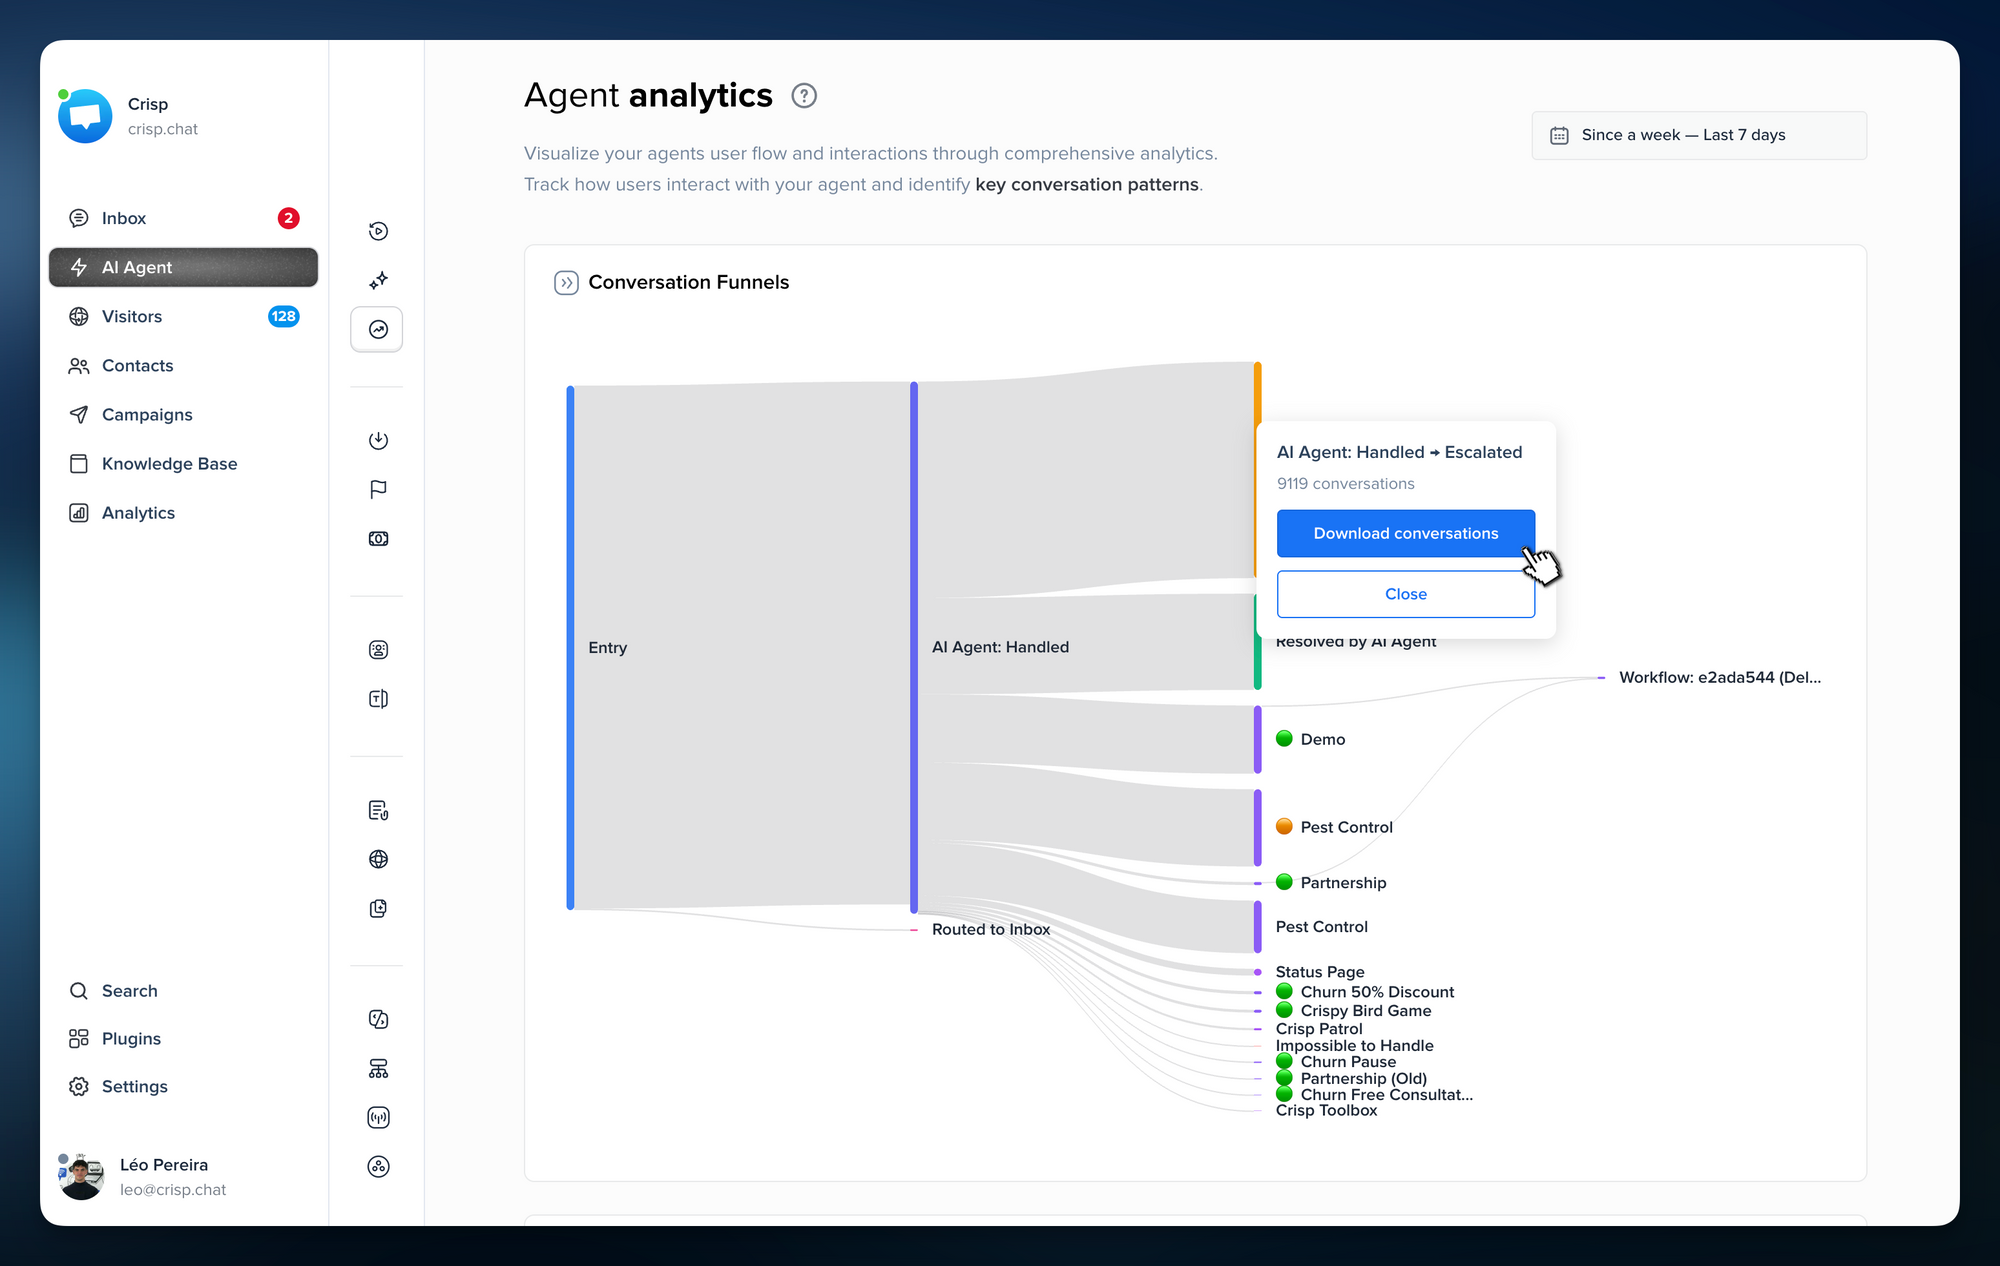The image size is (2000, 1266).
Task: Collapse the Conversation Funnels section
Action: click(566, 282)
